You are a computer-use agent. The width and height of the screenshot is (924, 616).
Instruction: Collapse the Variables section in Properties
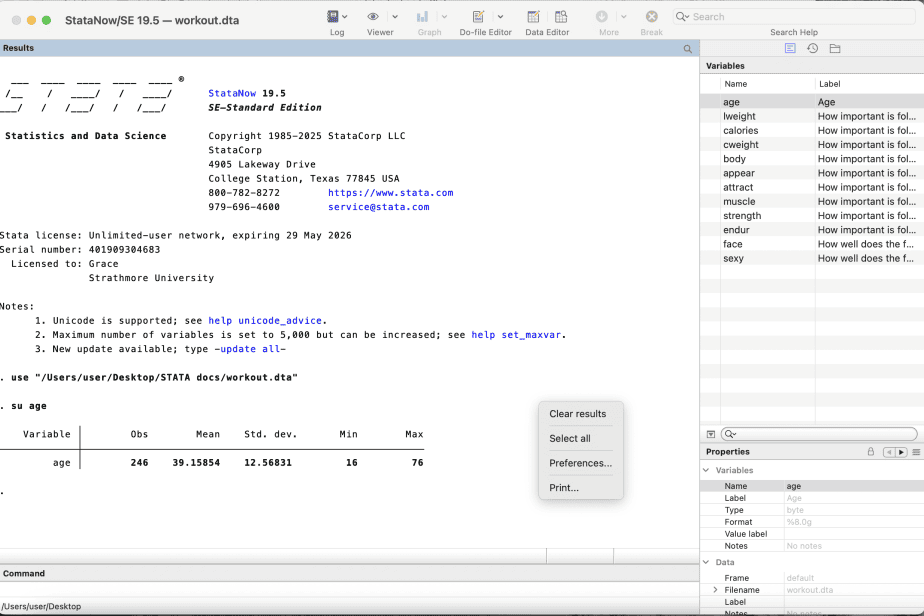pos(706,470)
